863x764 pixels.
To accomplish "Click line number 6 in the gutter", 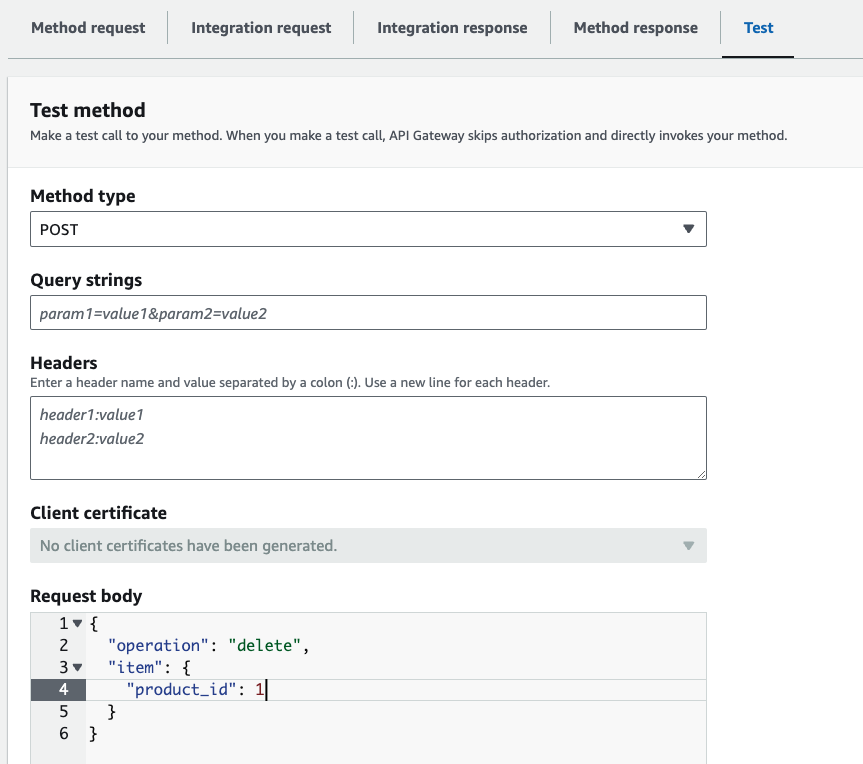I will tap(63, 734).
